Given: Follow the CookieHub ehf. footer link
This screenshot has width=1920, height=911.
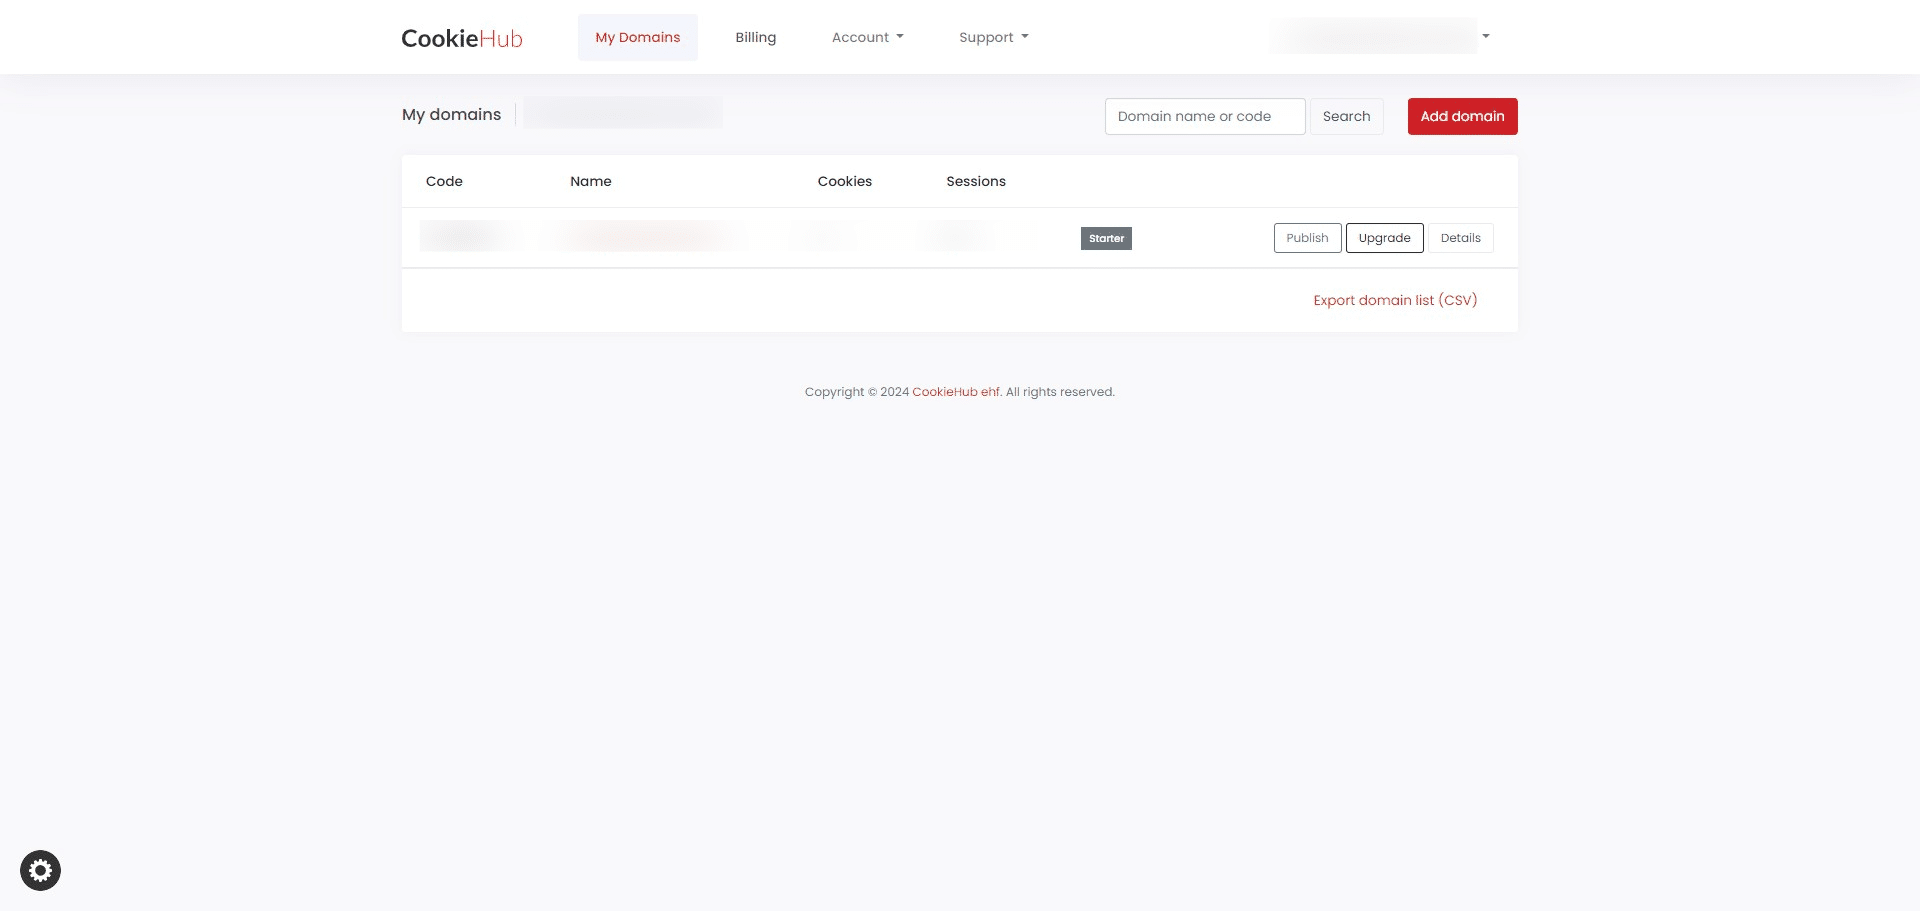Looking at the screenshot, I should (957, 392).
